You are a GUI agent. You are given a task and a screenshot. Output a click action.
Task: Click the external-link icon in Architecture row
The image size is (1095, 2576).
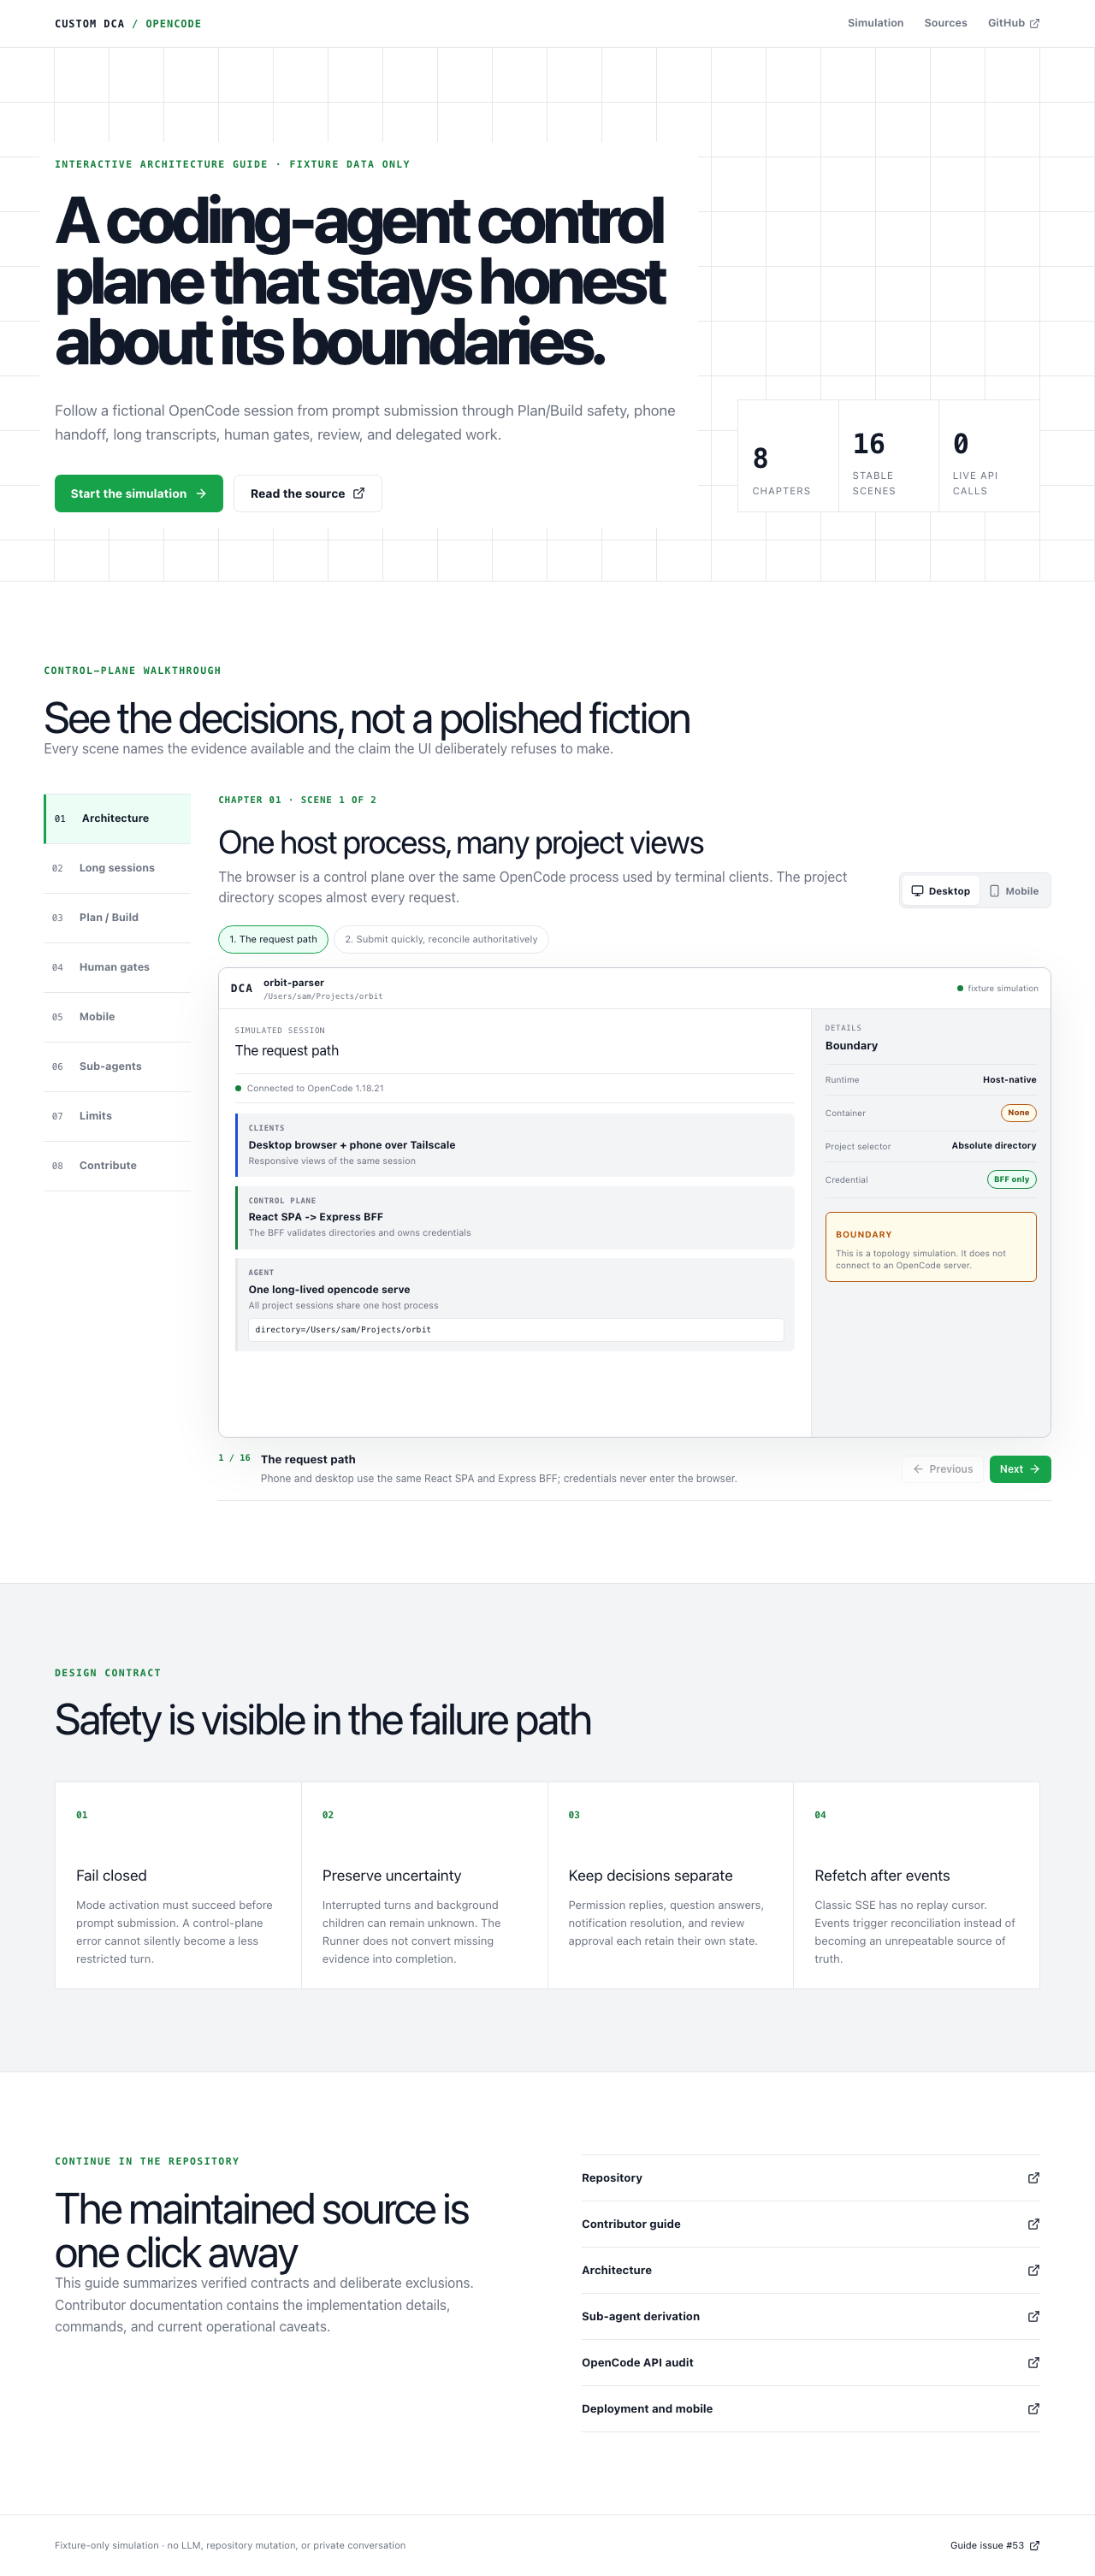(x=1033, y=2270)
